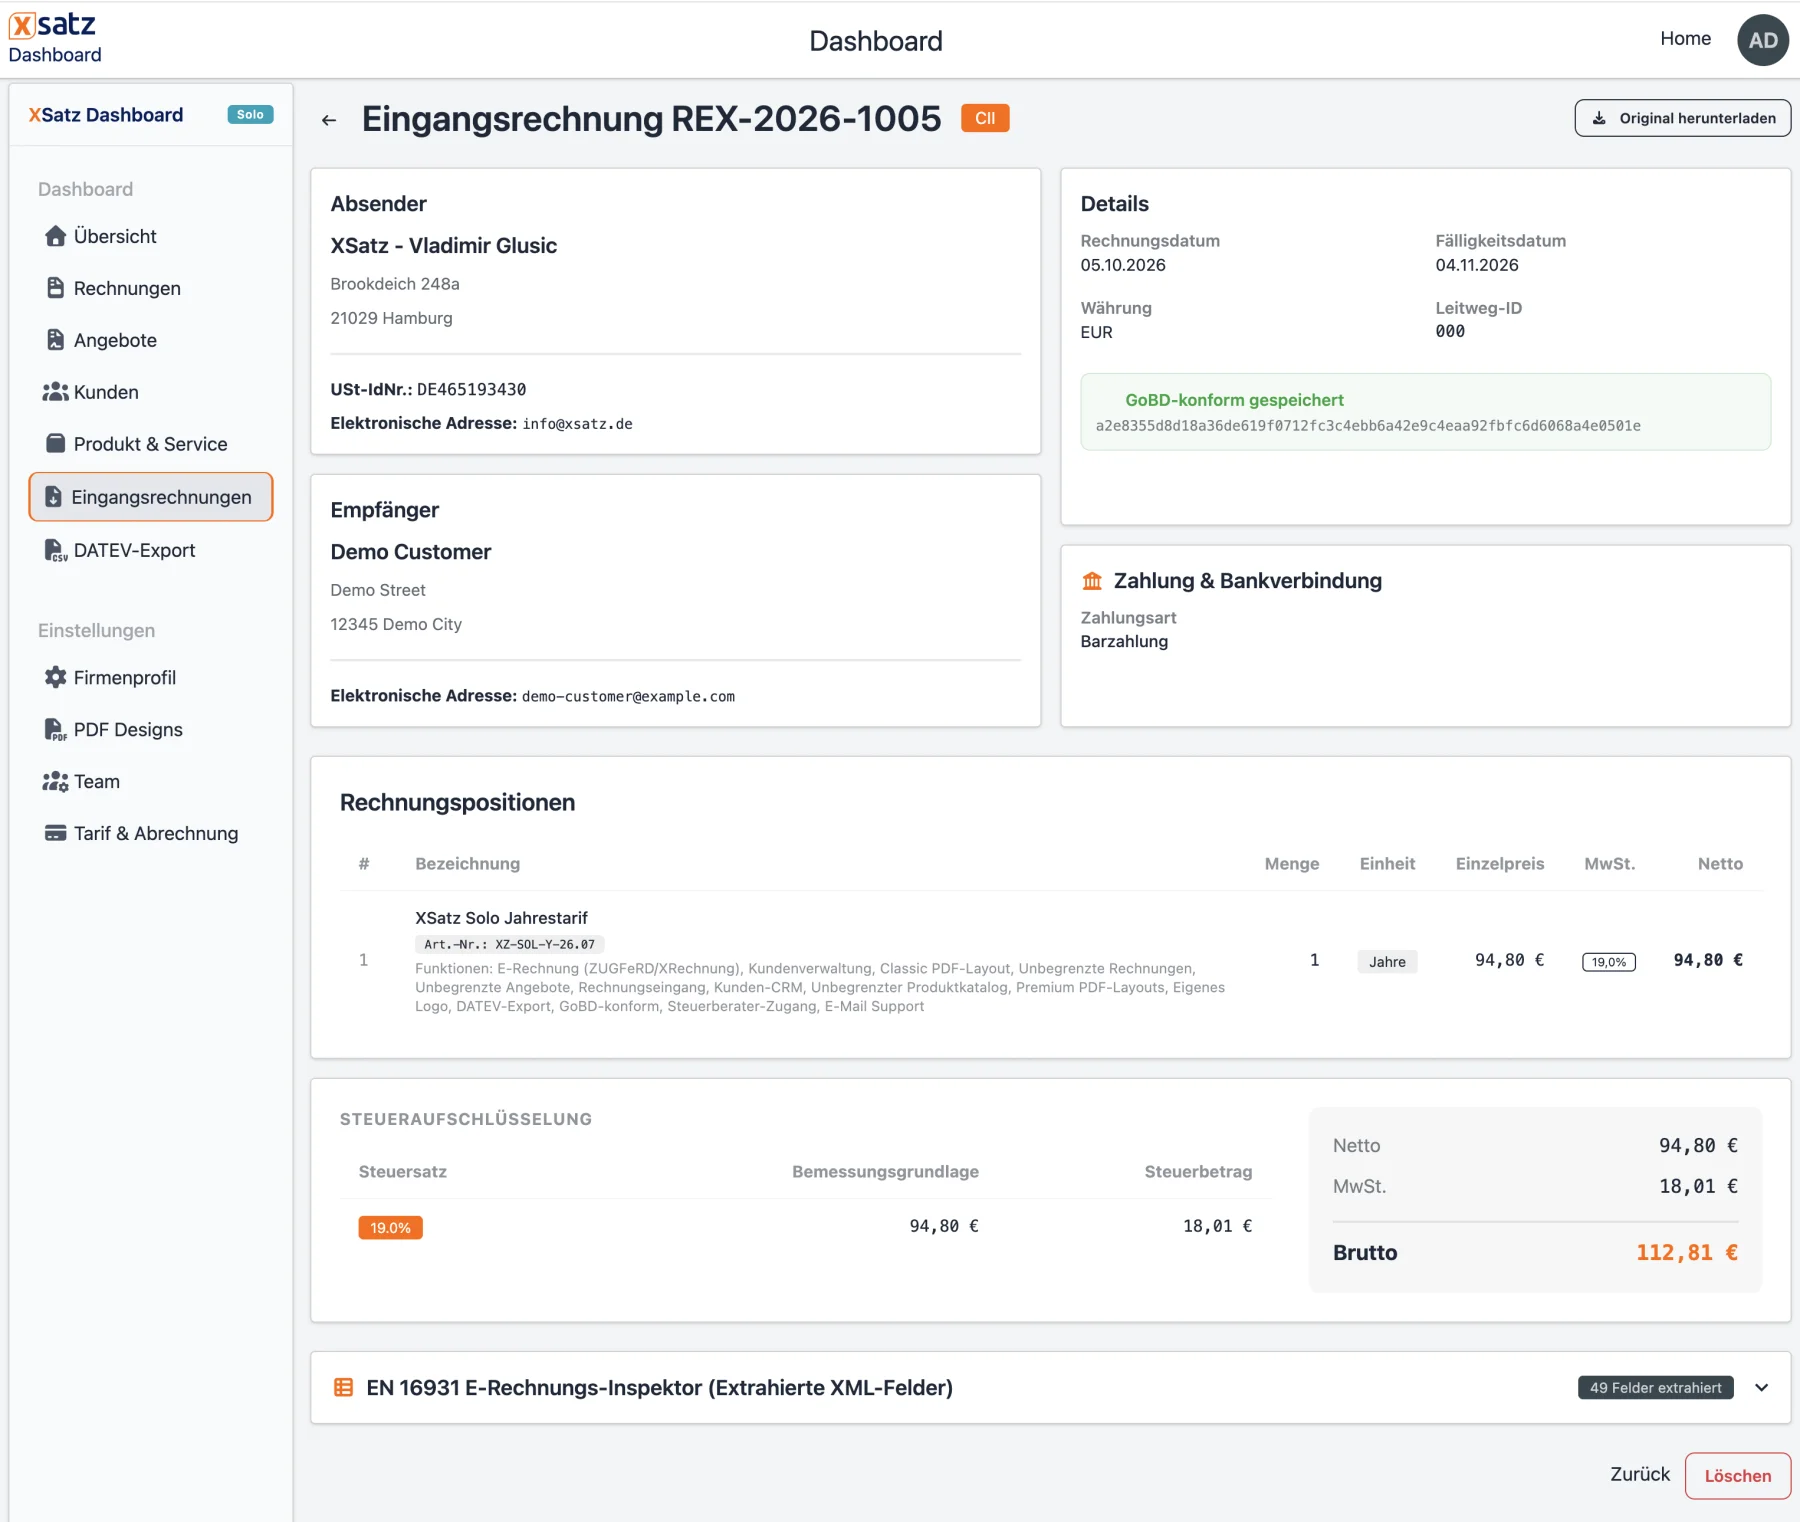The height and width of the screenshot is (1522, 1800).
Task: Click the Löschen button
Action: coord(1738,1476)
